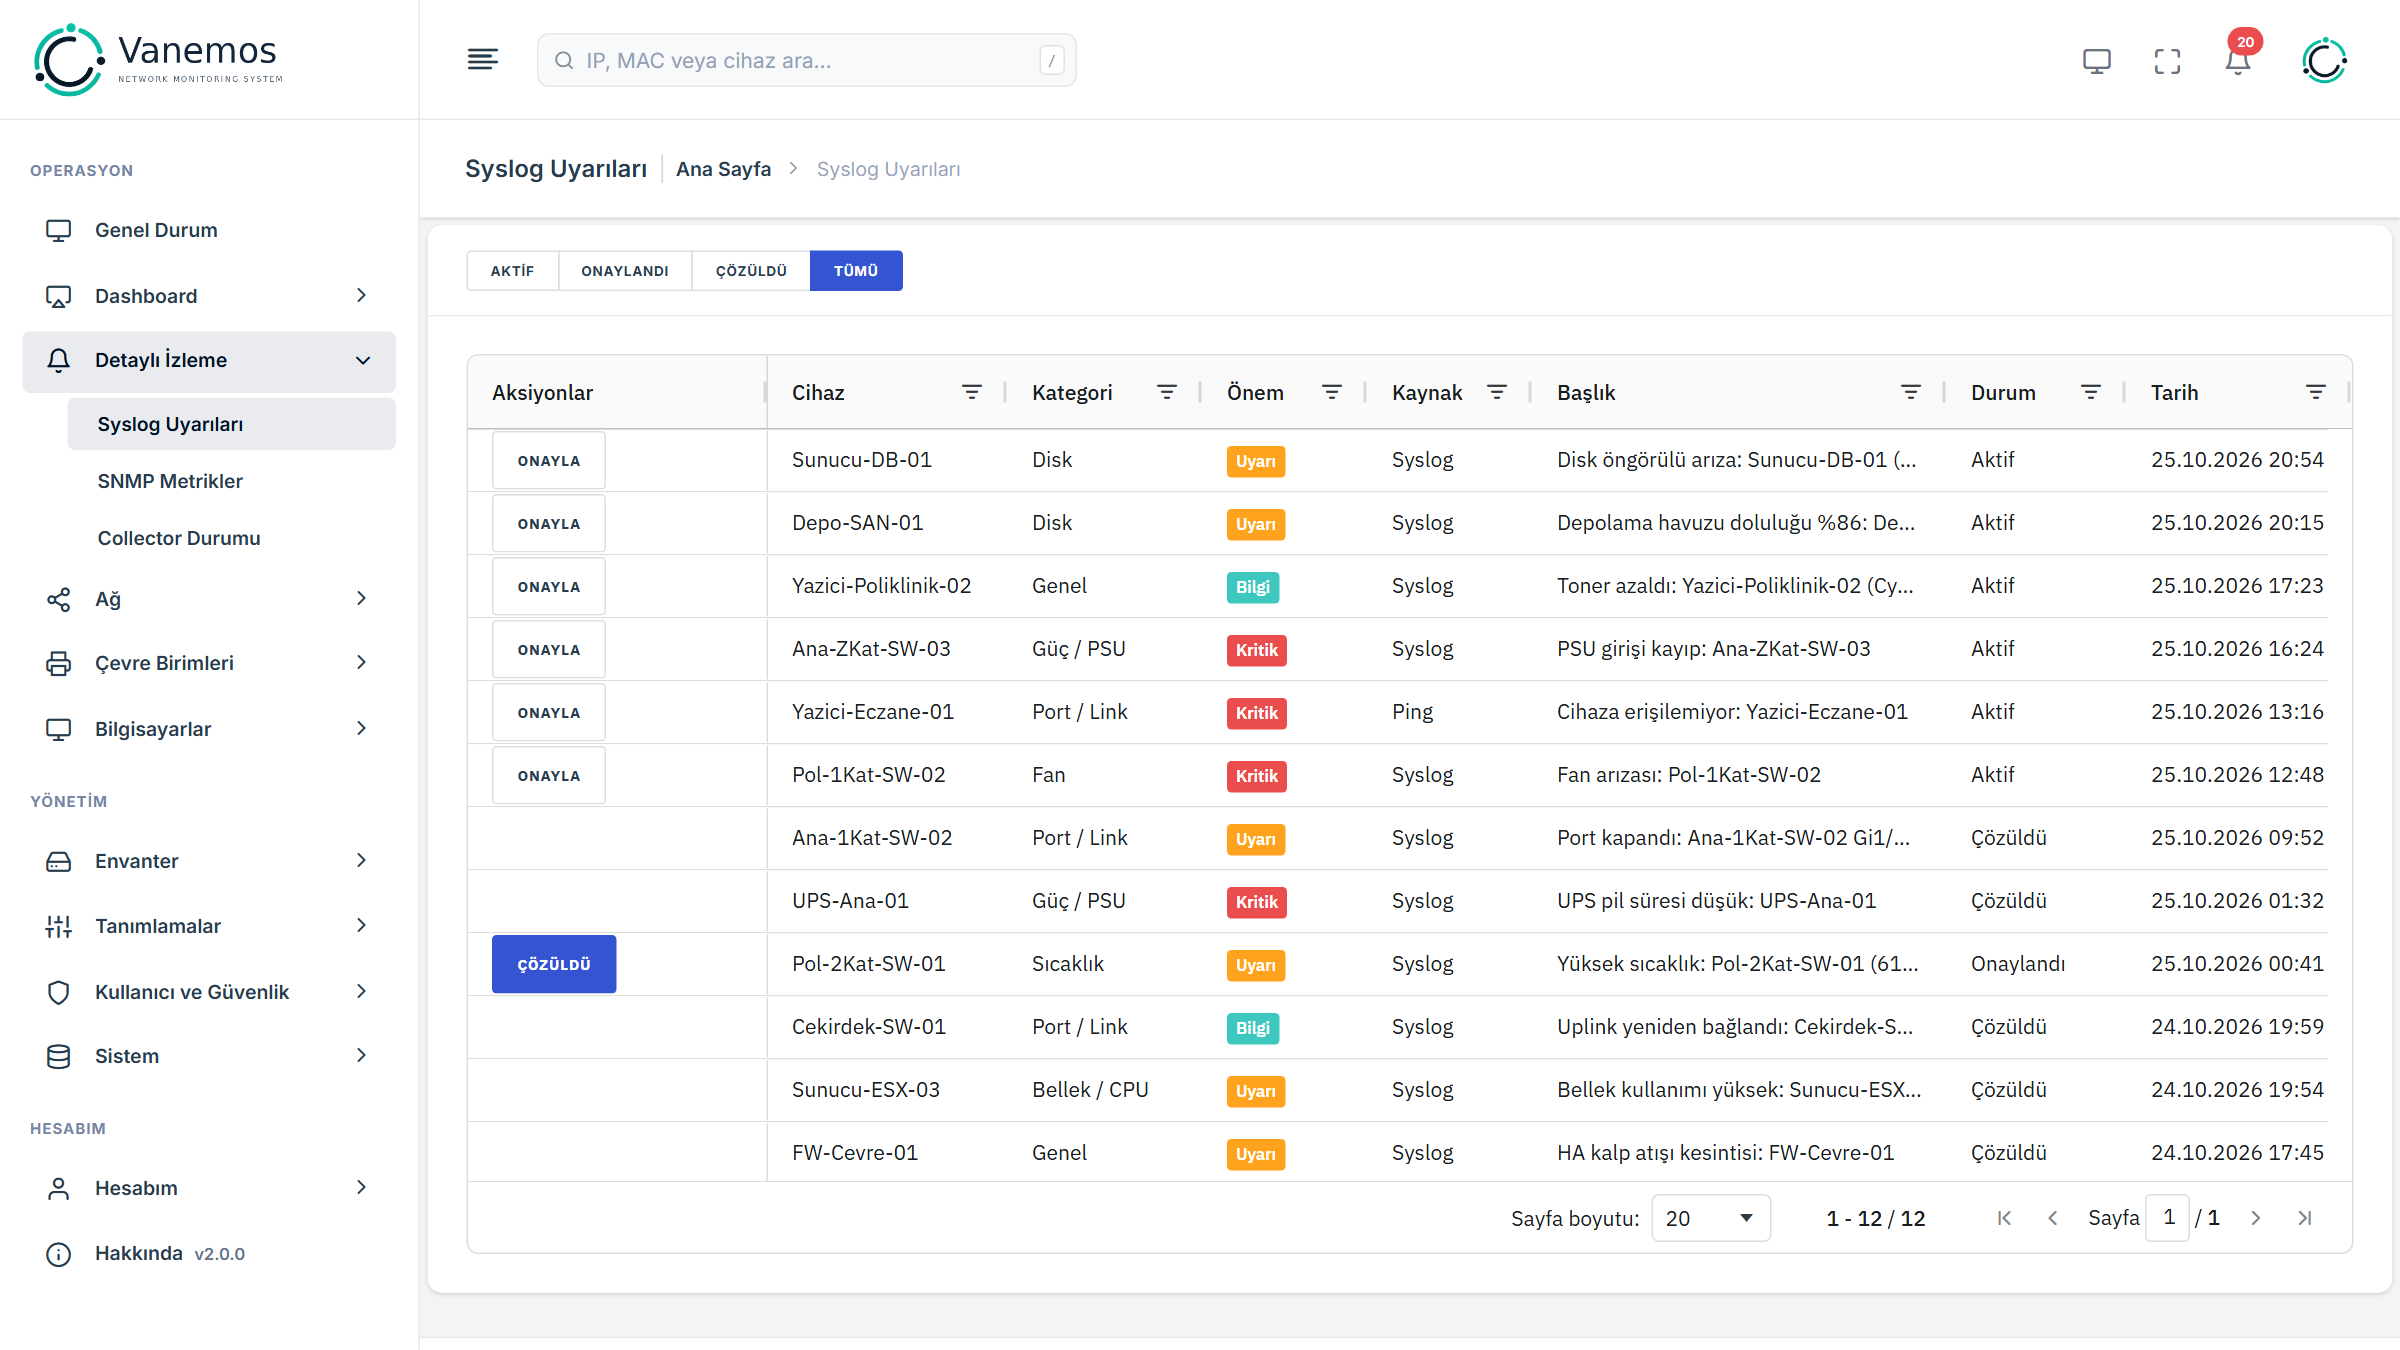
Task: Open the Sayfa boyutu 20 dropdown
Action: click(1710, 1218)
